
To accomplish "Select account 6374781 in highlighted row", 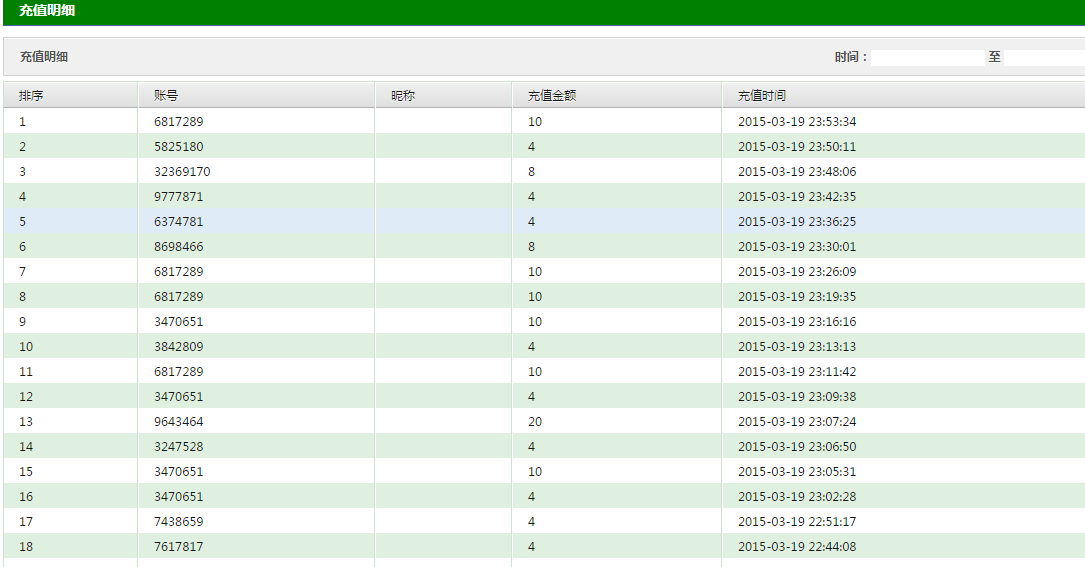I will [x=179, y=222].
